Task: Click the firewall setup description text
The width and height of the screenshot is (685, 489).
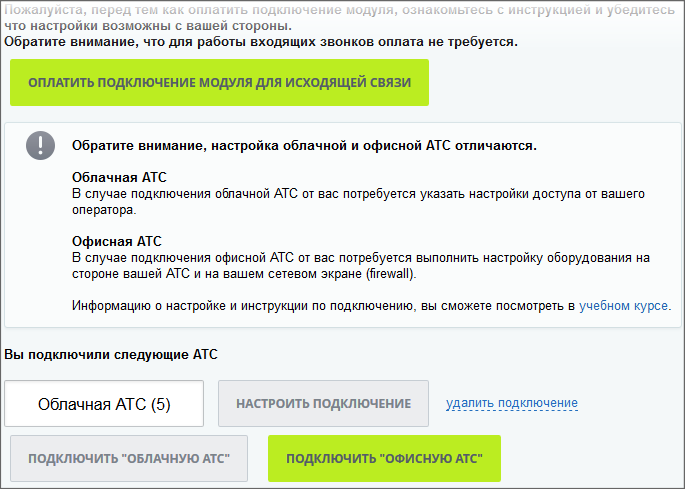Action: (x=361, y=266)
